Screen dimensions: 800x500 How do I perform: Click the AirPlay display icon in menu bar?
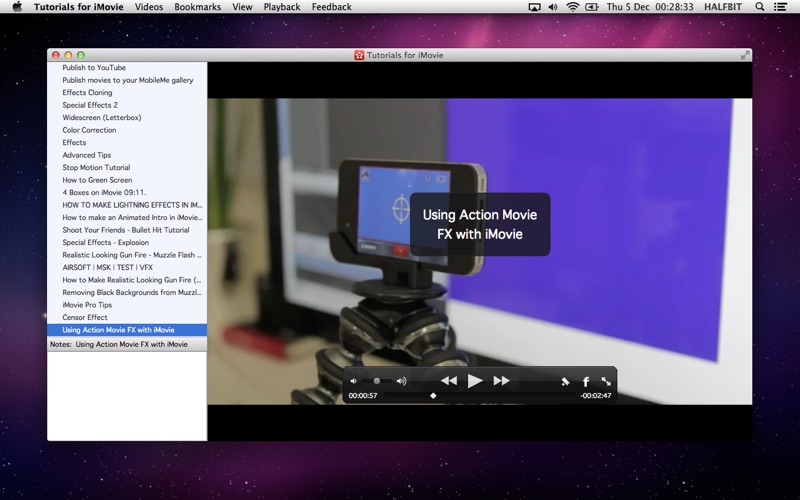click(534, 7)
